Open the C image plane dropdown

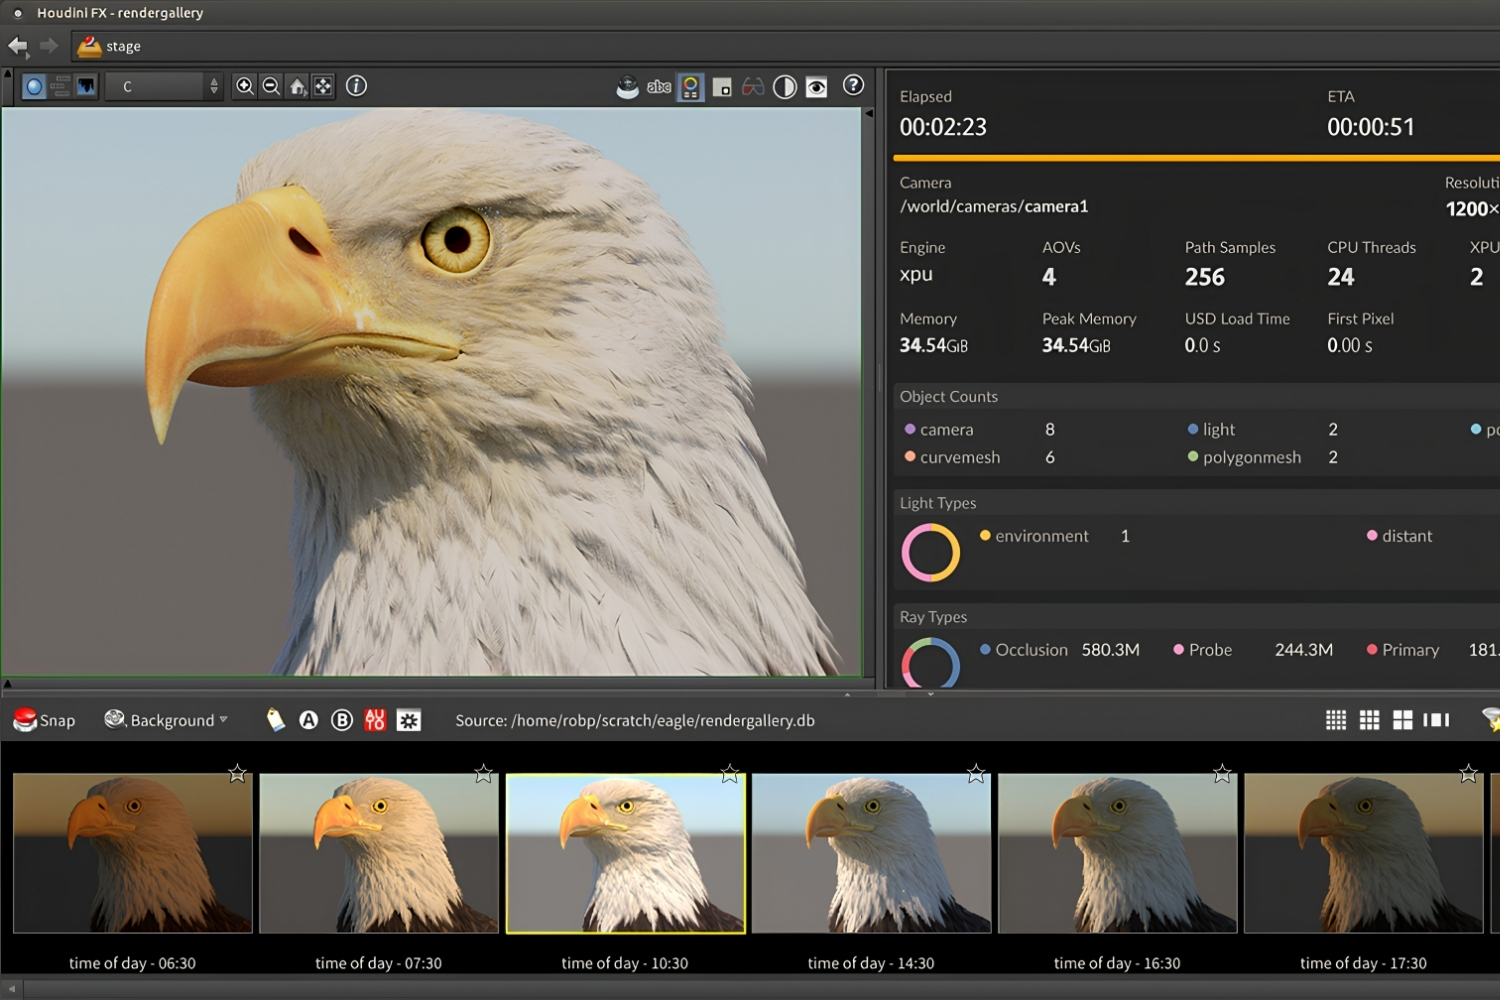164,87
